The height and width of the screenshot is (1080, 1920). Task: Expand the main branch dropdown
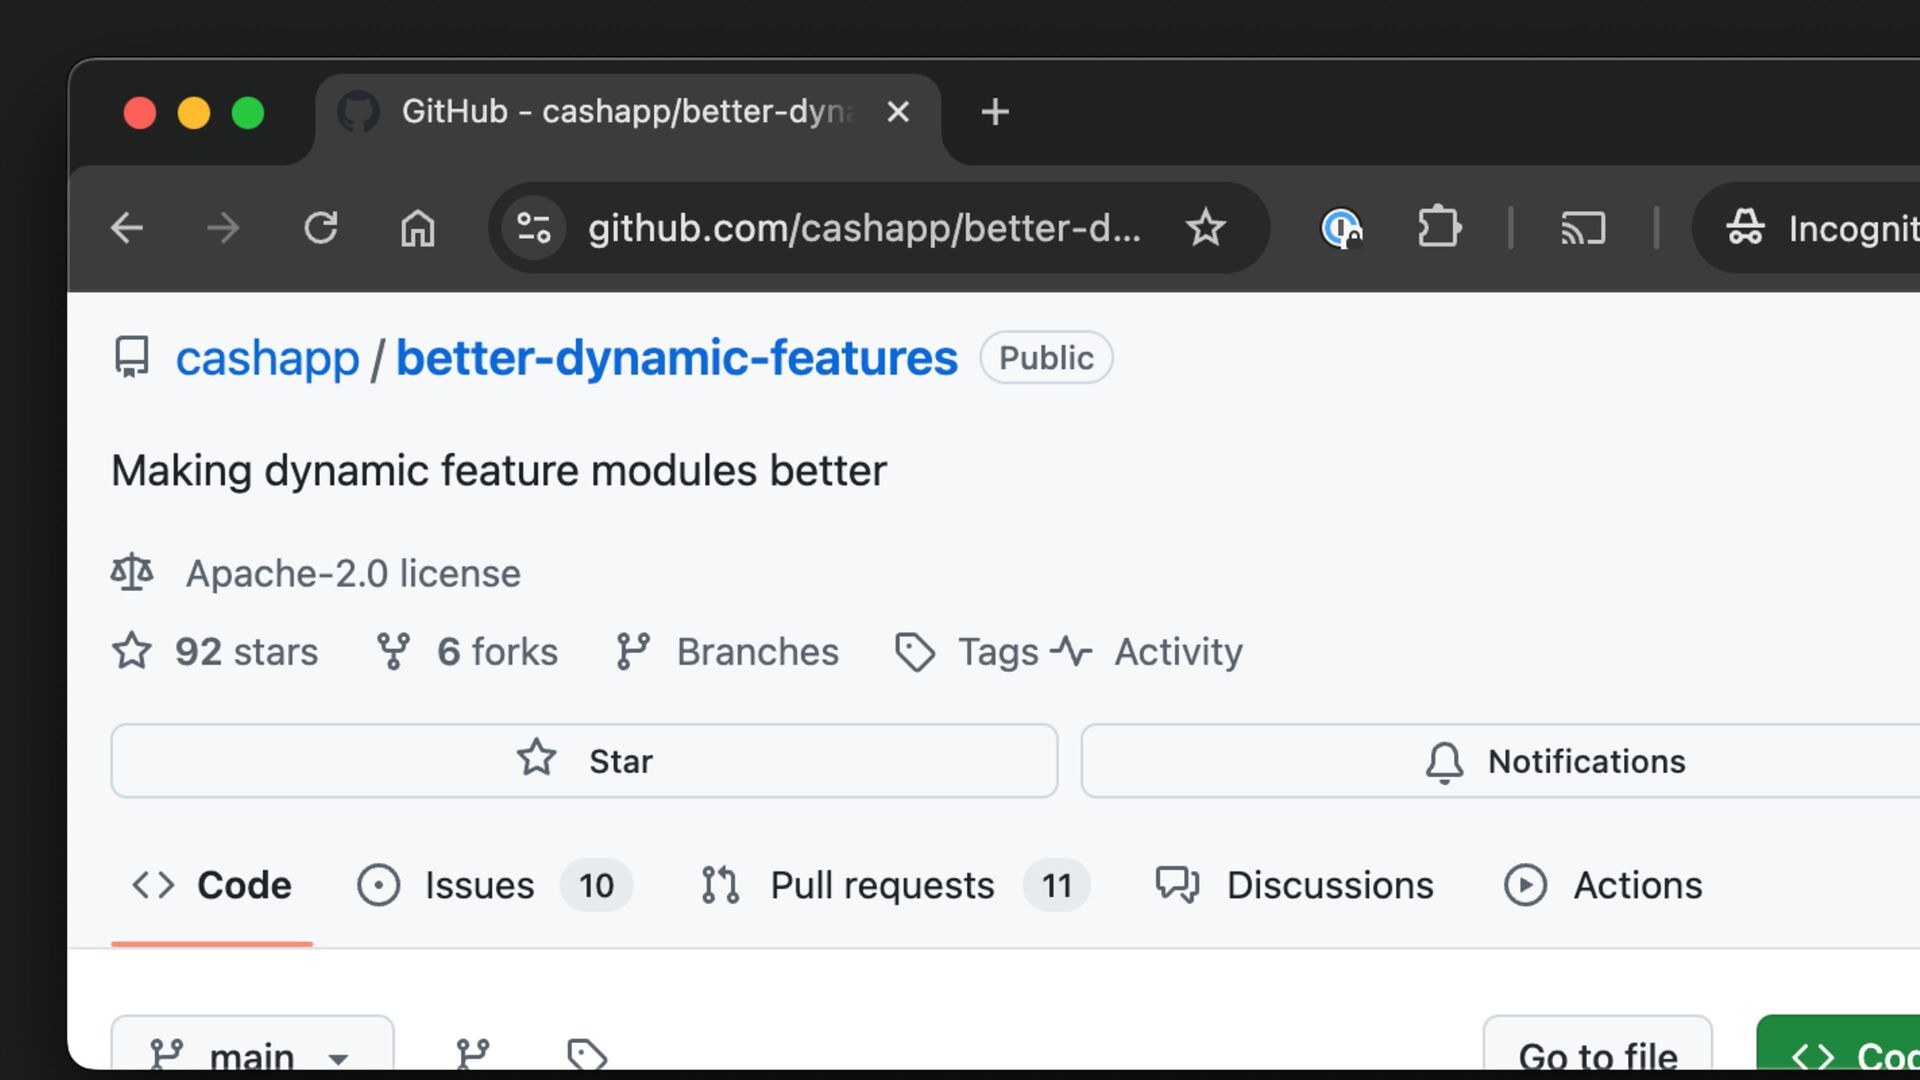click(252, 1045)
